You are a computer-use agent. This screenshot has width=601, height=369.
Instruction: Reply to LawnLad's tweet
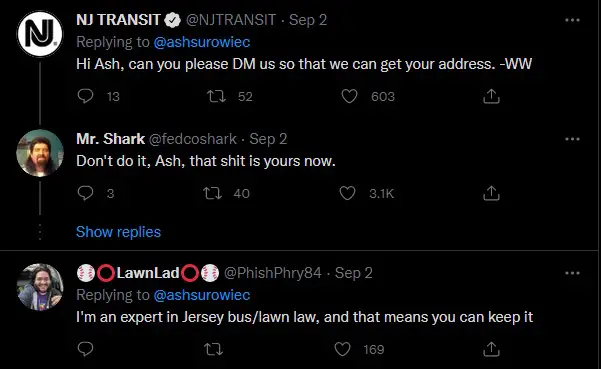pyautogui.click(x=85, y=349)
